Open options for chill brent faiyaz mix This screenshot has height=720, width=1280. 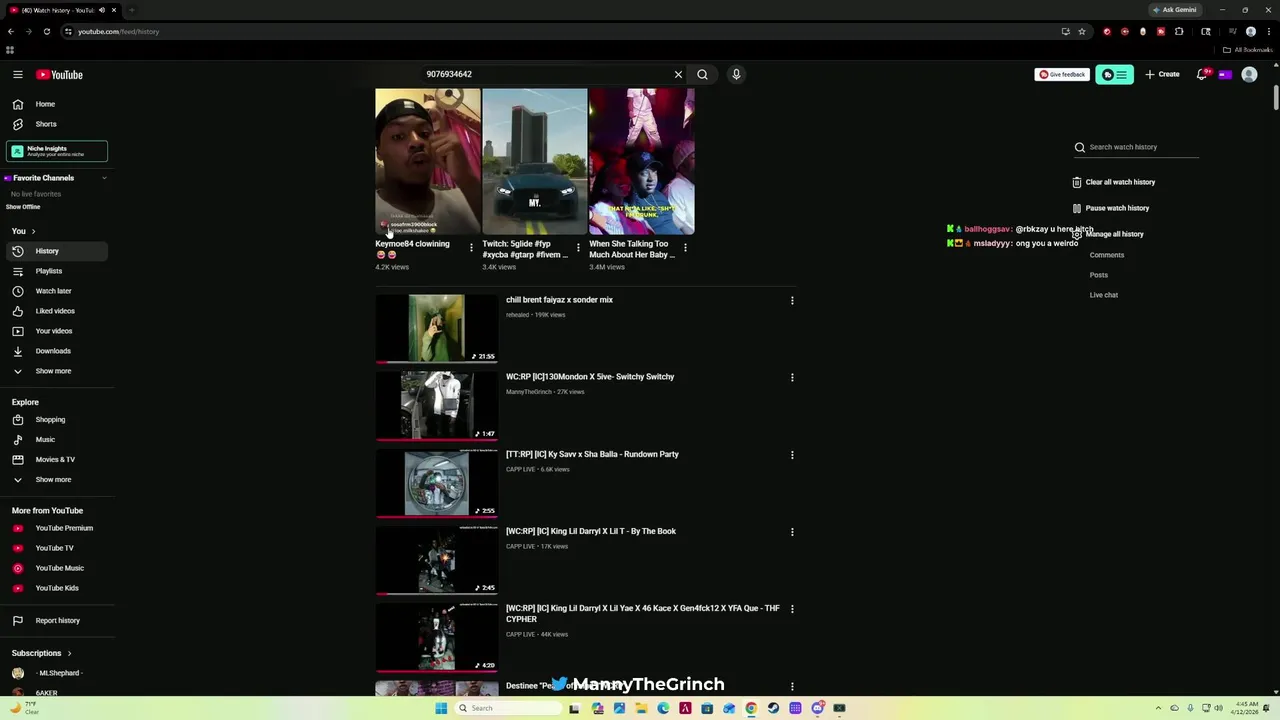[792, 300]
